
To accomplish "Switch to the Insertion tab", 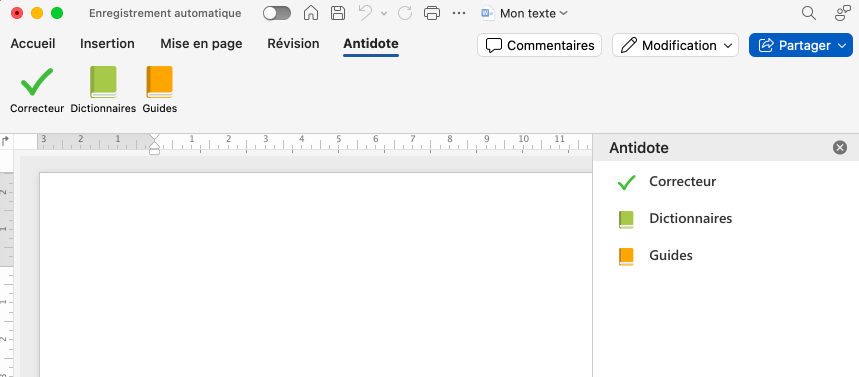I will click(107, 44).
